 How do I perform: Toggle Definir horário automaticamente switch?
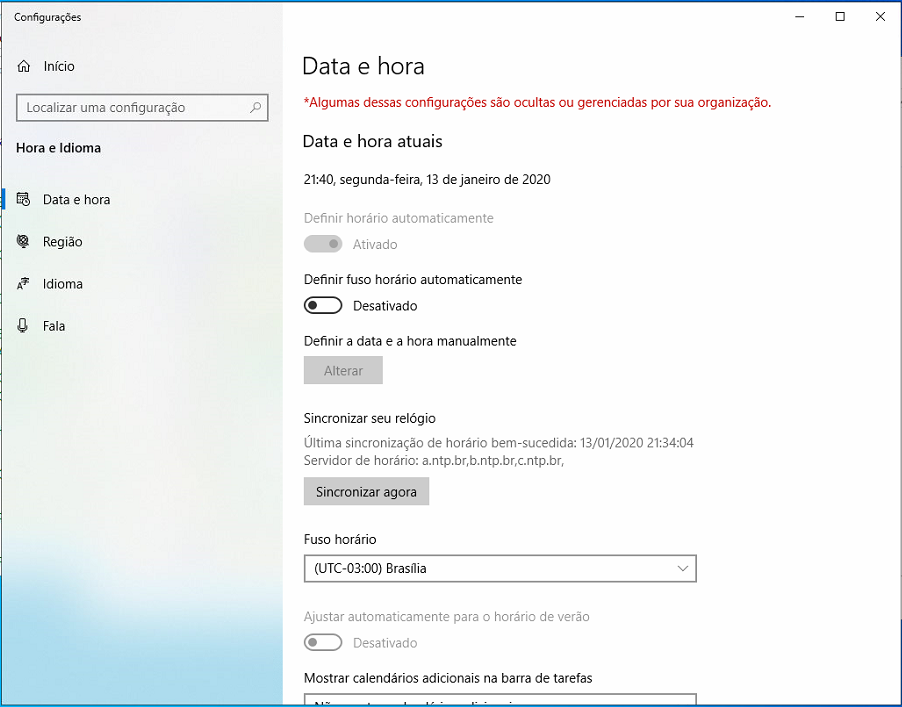323,244
